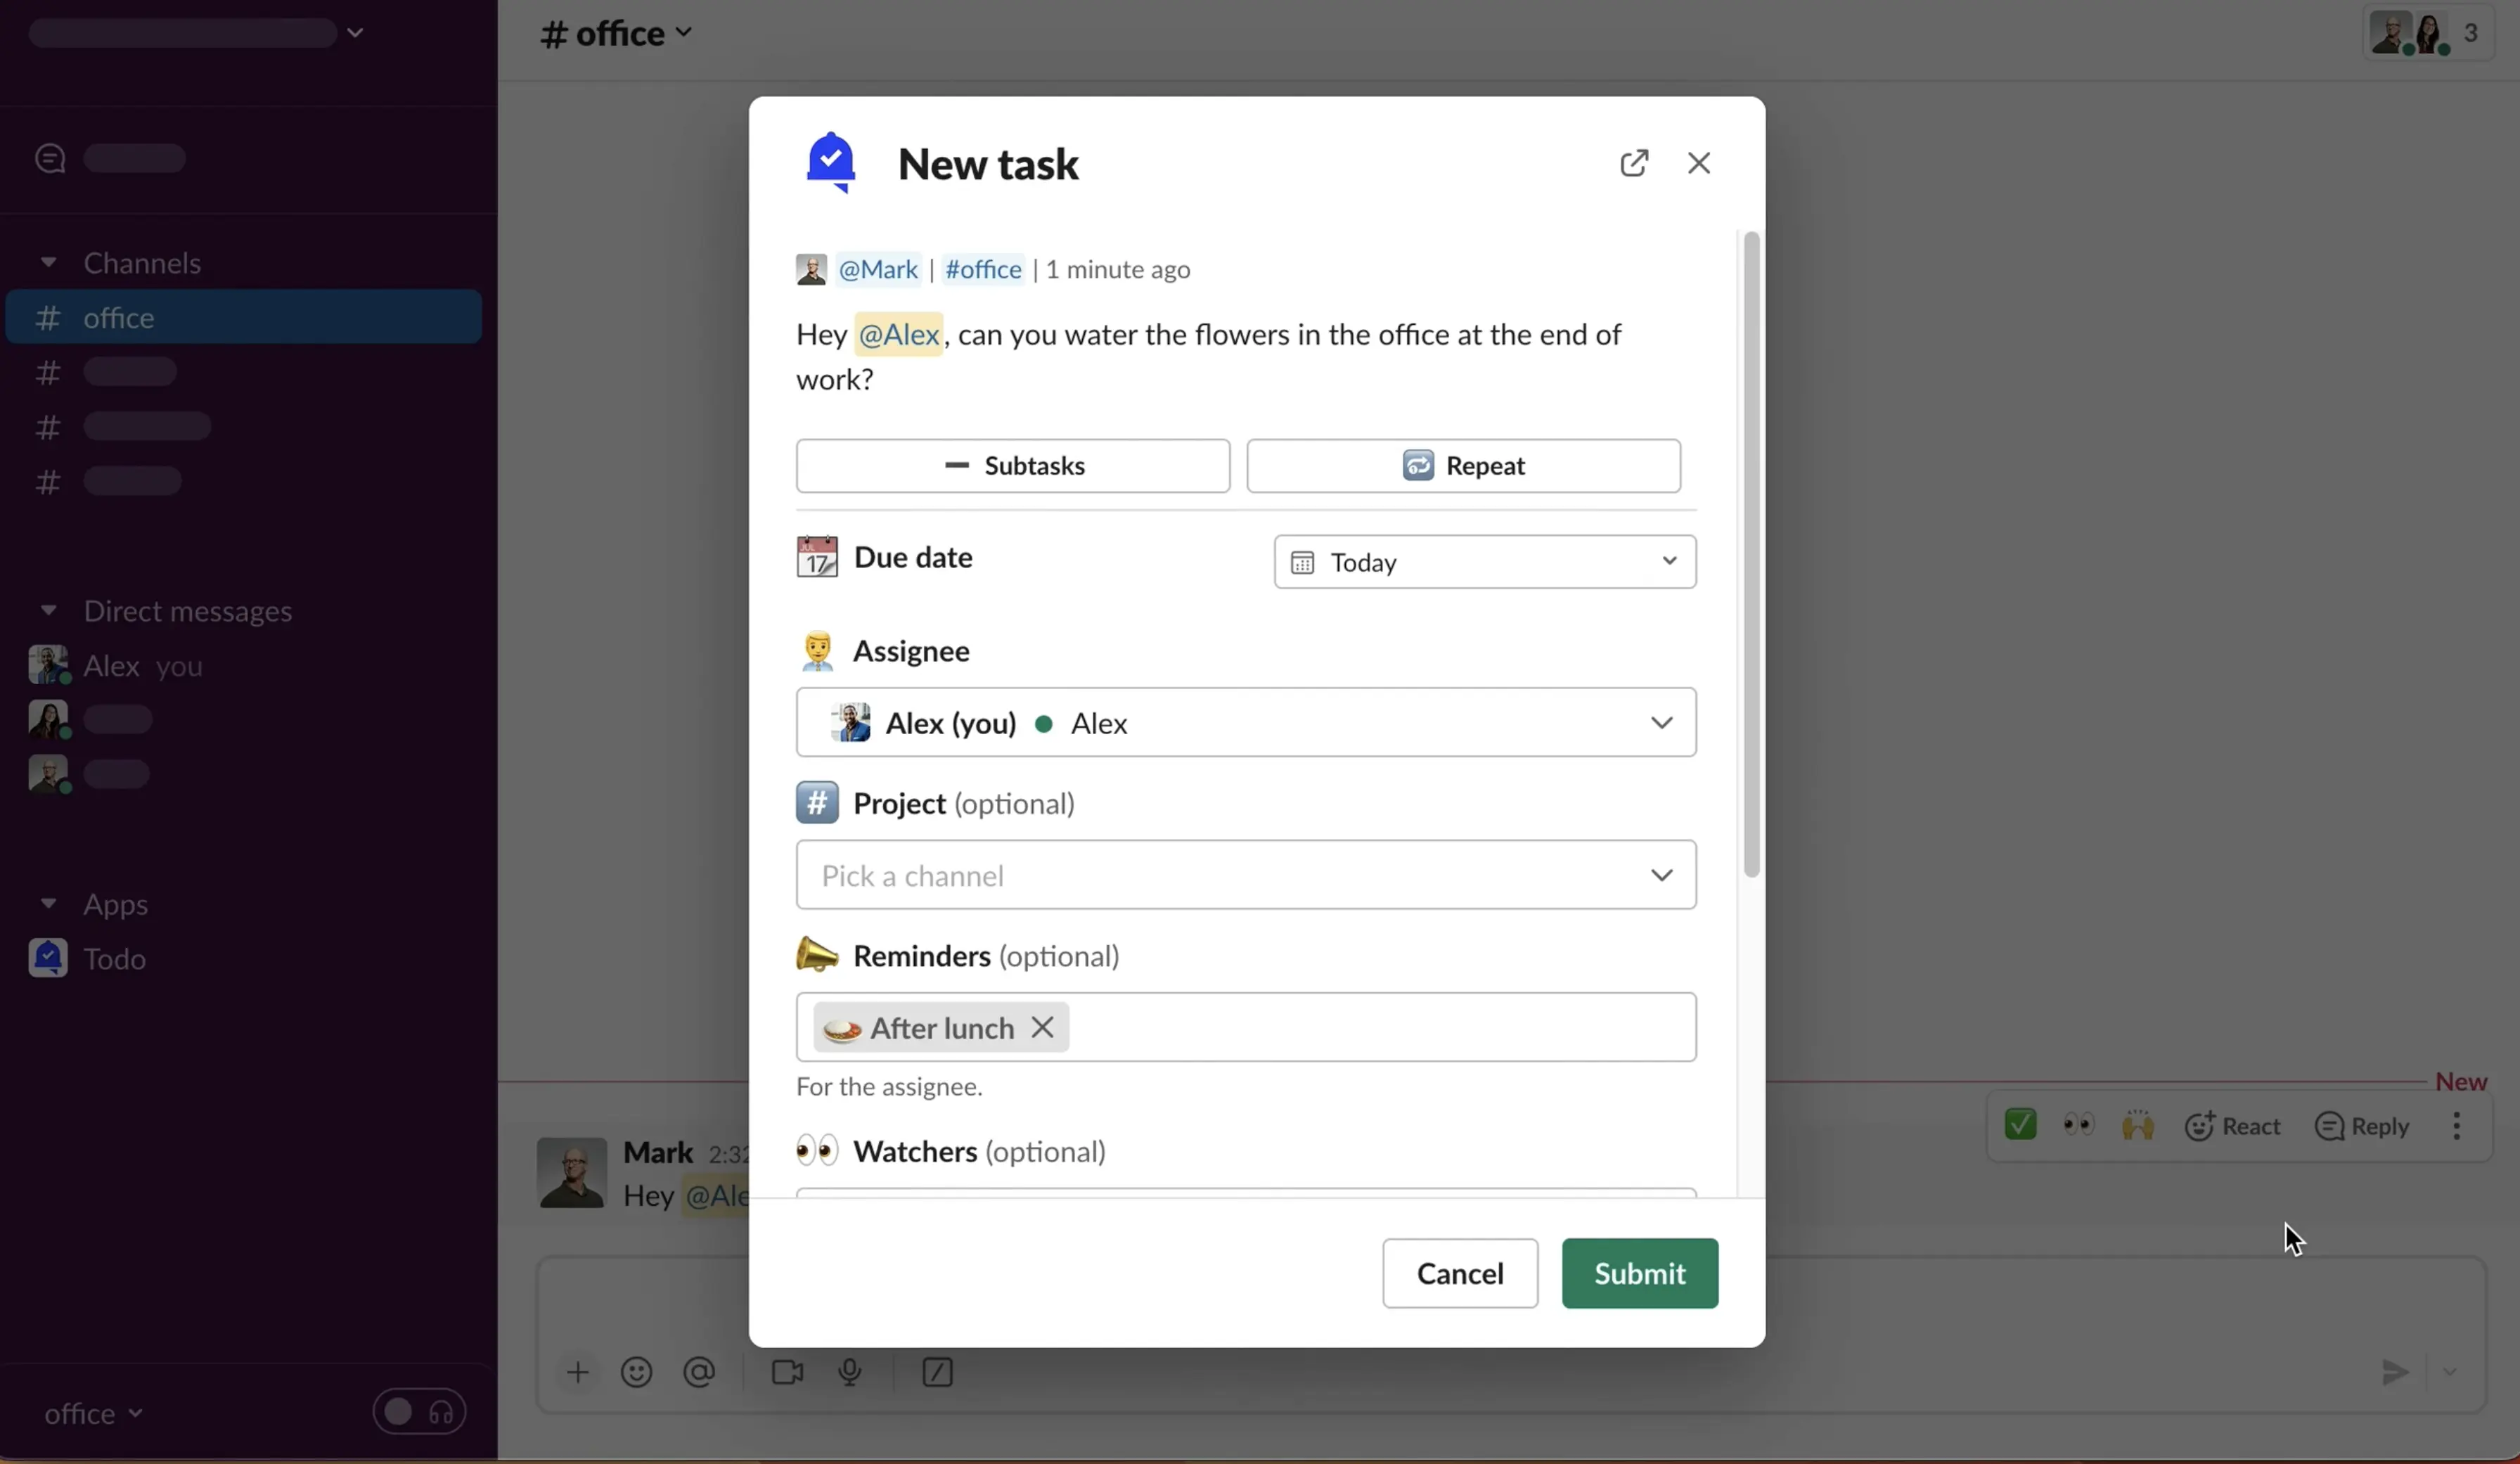Remove the After lunch reminder tag

[x=1042, y=1027]
